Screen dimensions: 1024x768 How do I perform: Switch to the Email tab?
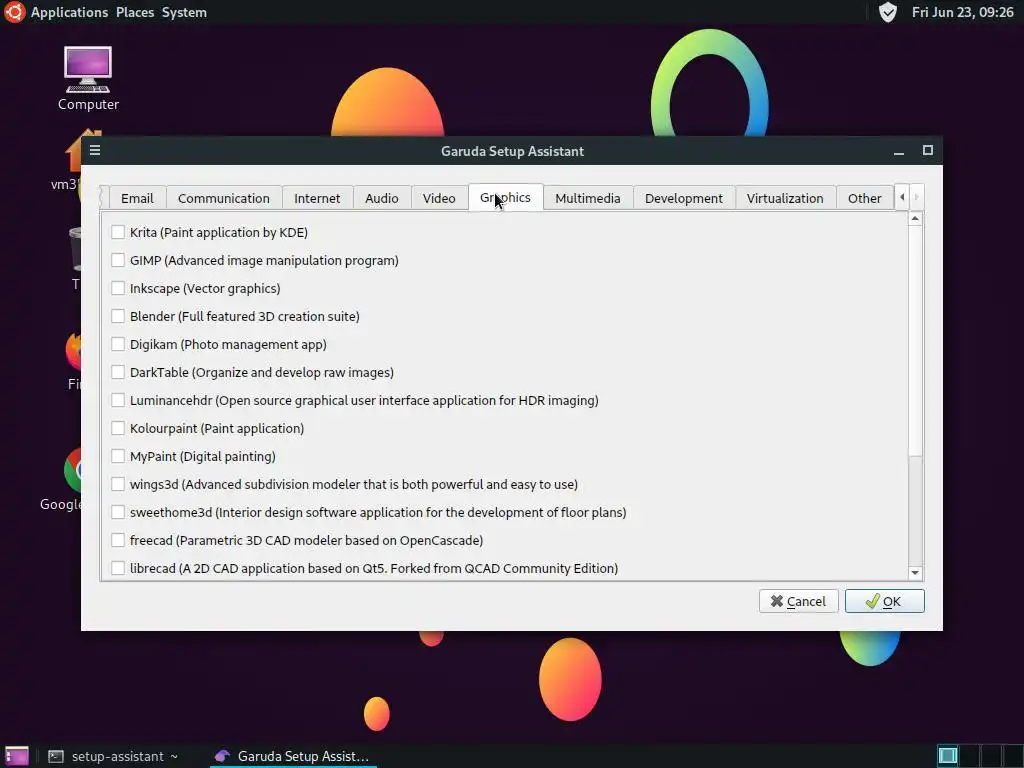137,198
